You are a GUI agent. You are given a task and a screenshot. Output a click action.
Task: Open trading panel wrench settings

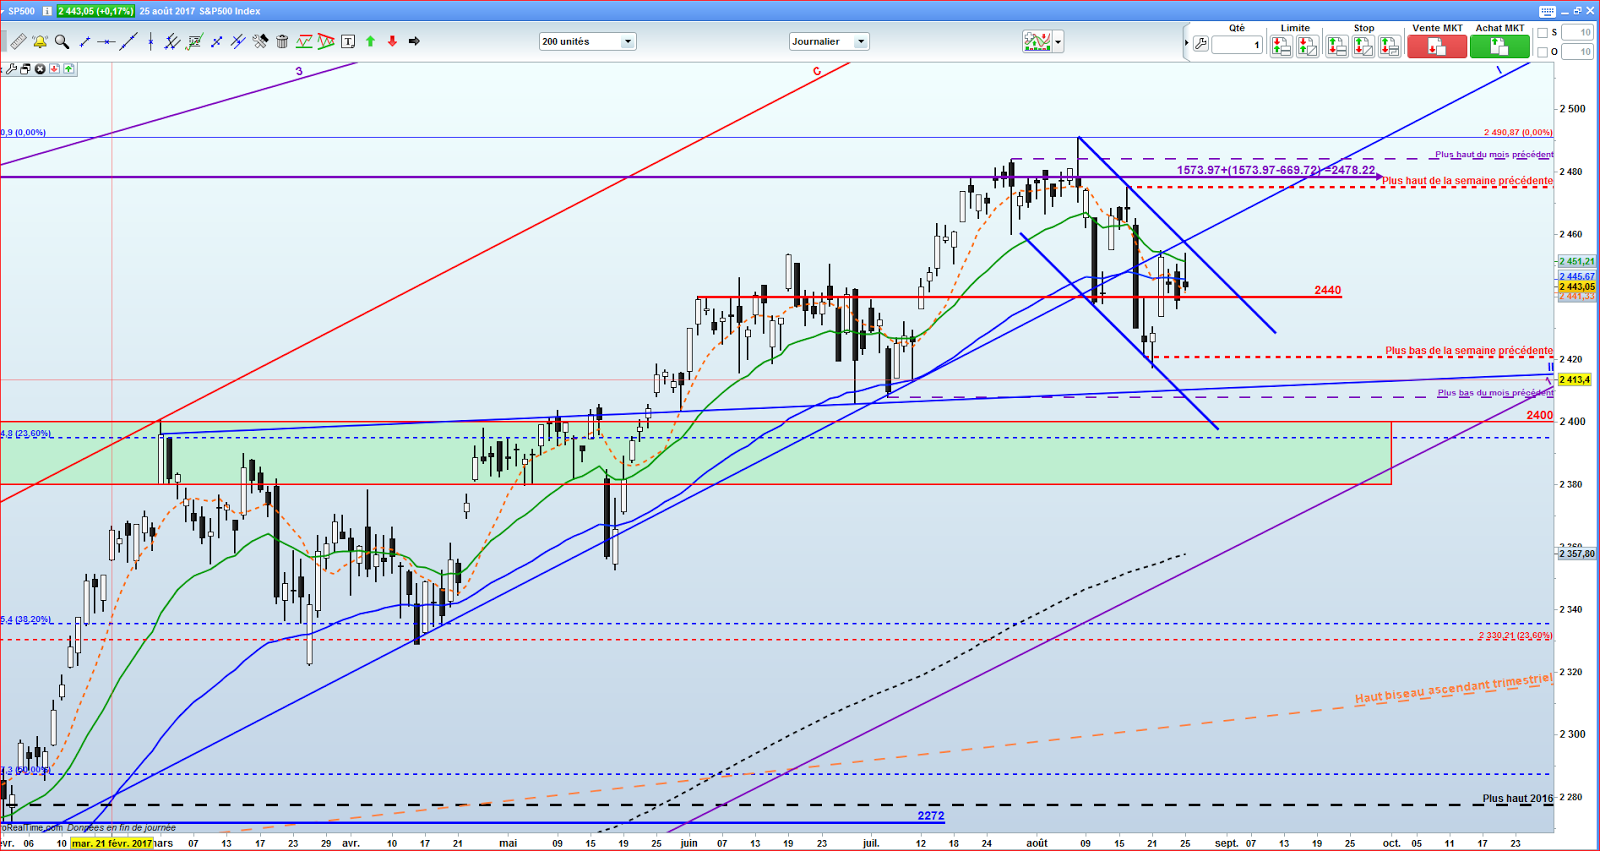click(1201, 44)
